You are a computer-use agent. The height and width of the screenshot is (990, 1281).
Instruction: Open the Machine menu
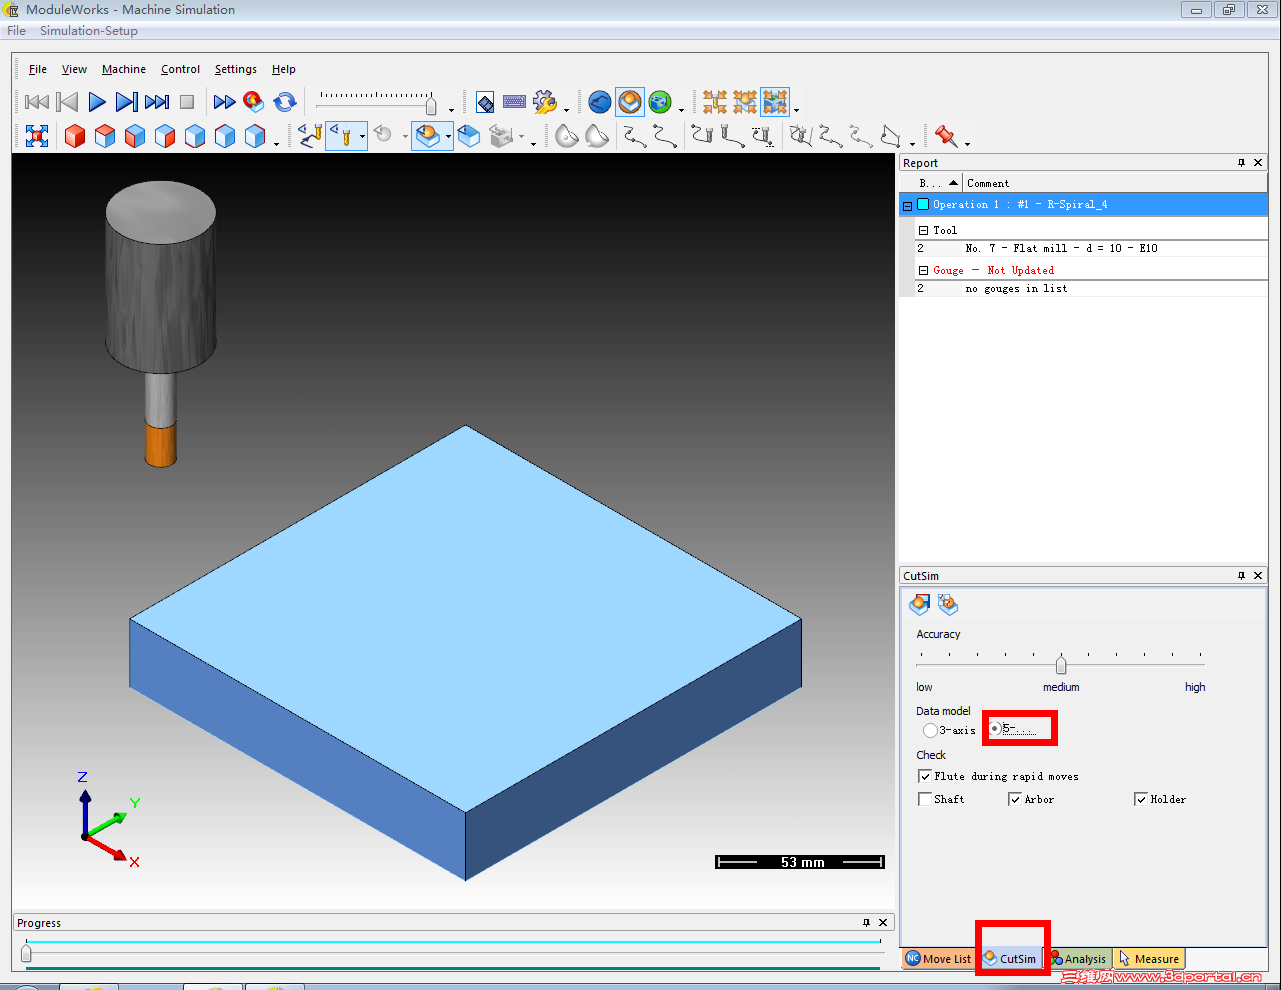pyautogui.click(x=124, y=69)
